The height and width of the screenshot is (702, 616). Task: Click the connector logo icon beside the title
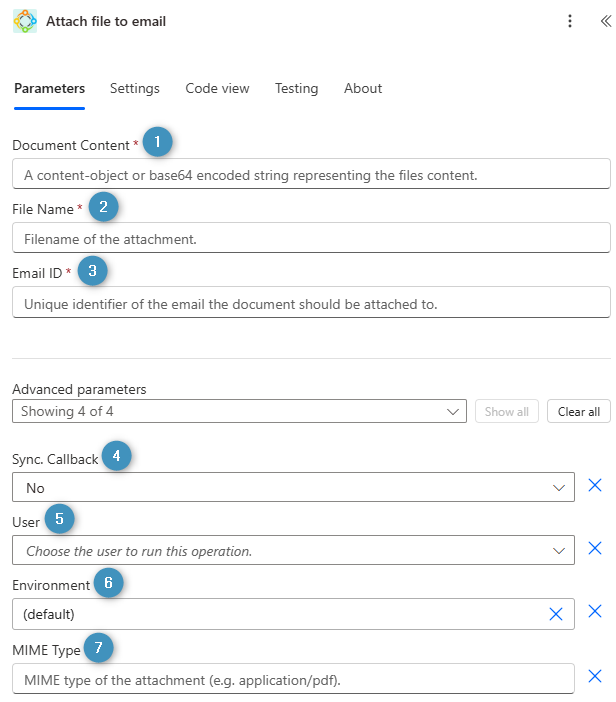(x=25, y=21)
